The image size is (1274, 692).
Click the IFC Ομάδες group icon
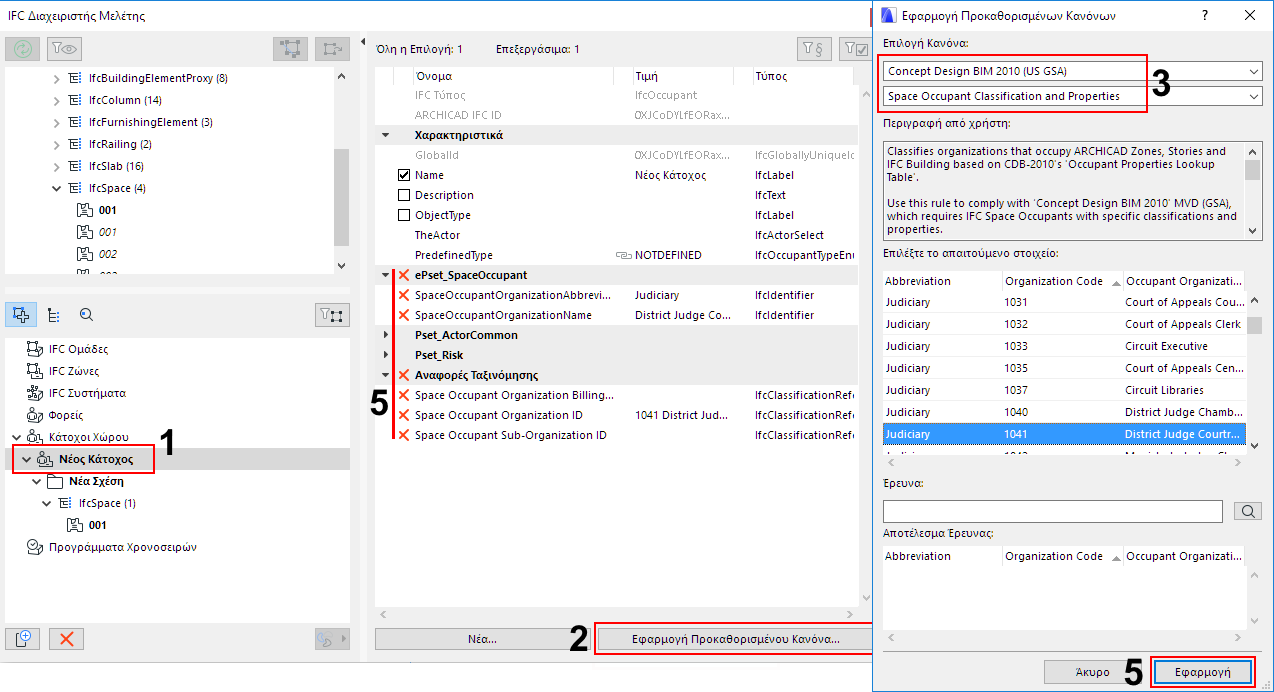pos(34,349)
